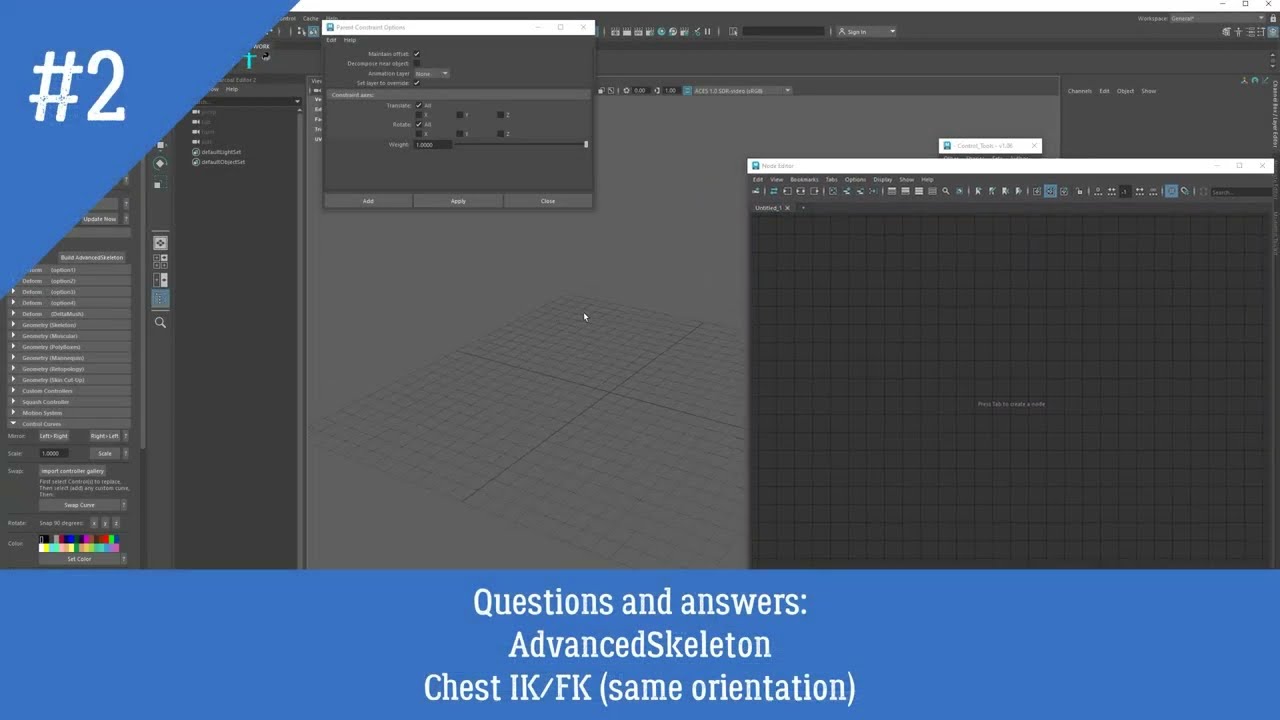
Task: Click the Build AdvancedSkeleton button
Action: (x=91, y=258)
